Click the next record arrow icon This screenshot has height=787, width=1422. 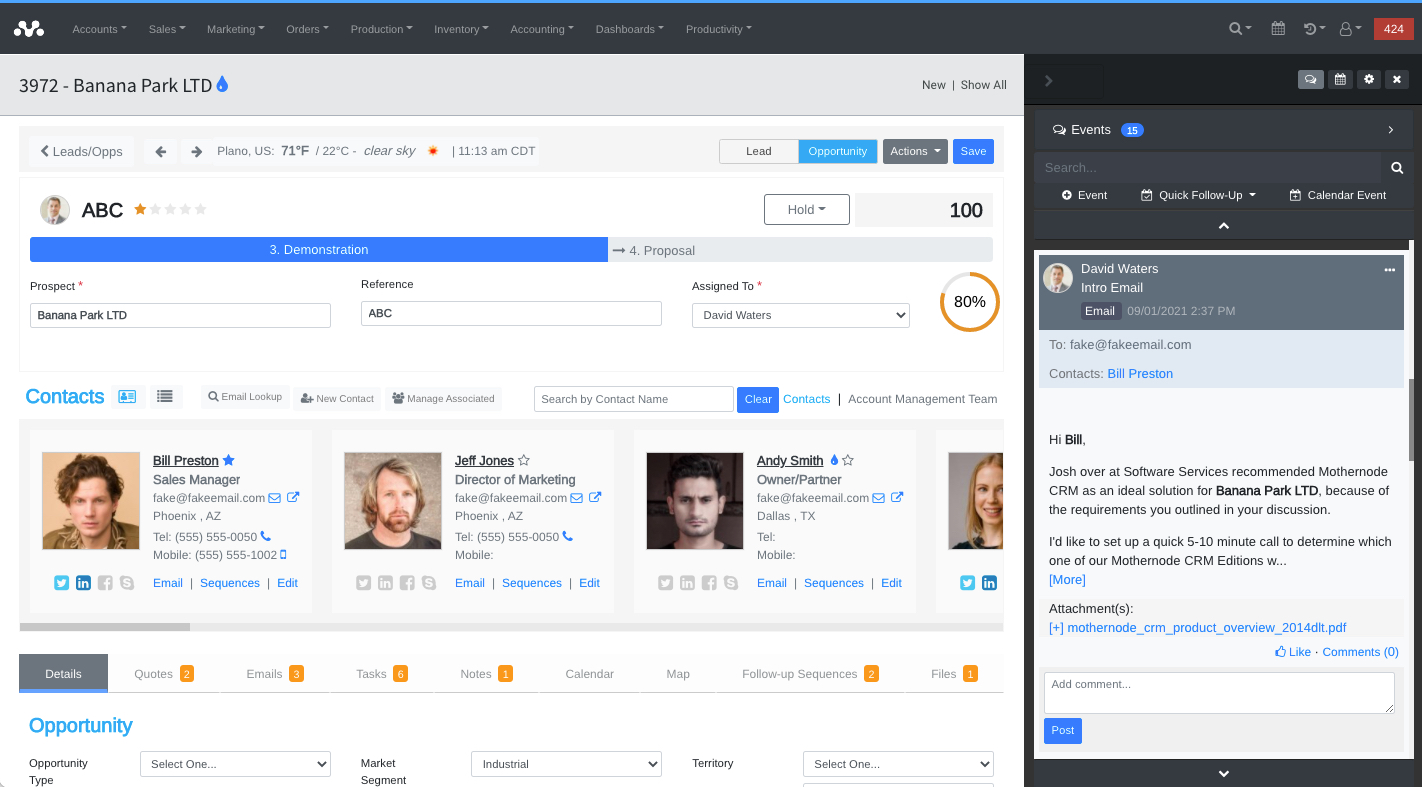(196, 151)
